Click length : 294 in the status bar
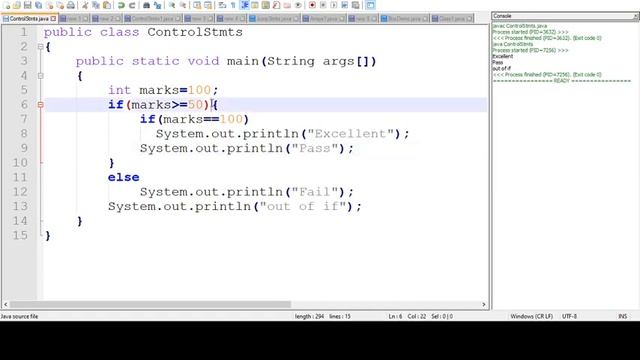The image size is (640, 360). 309,316
